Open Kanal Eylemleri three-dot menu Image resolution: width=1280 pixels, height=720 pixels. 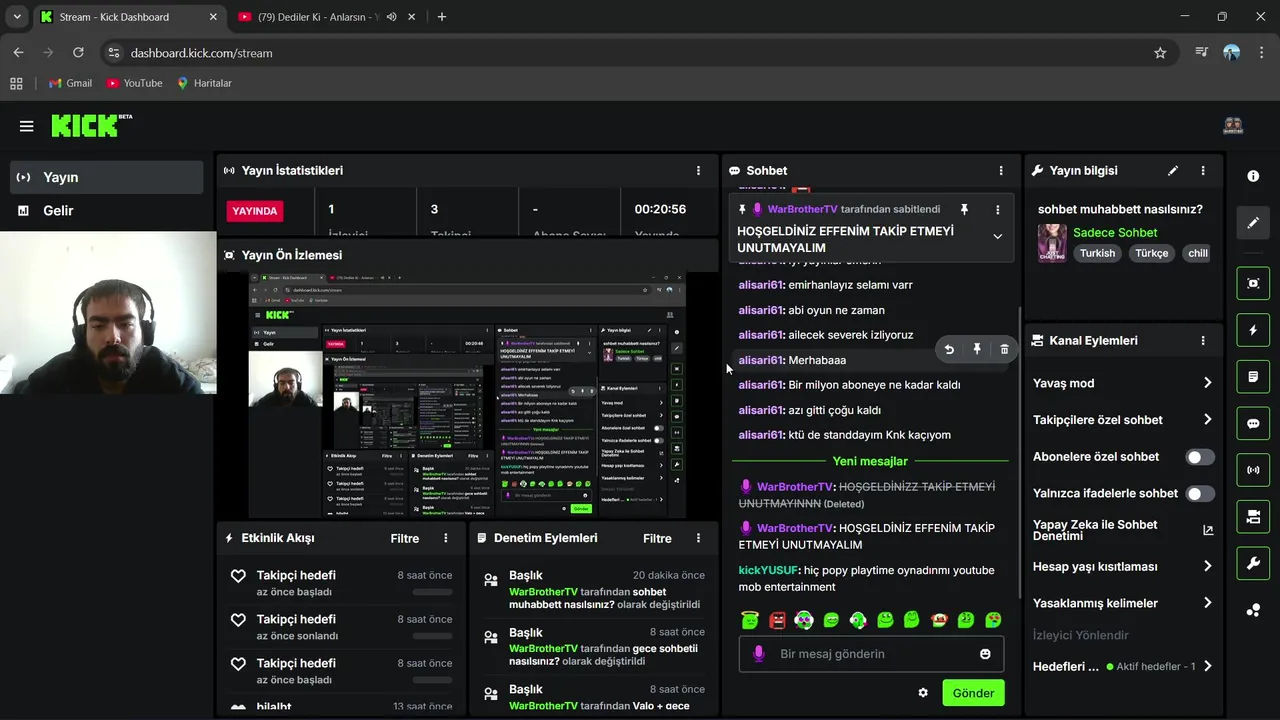tap(1203, 341)
